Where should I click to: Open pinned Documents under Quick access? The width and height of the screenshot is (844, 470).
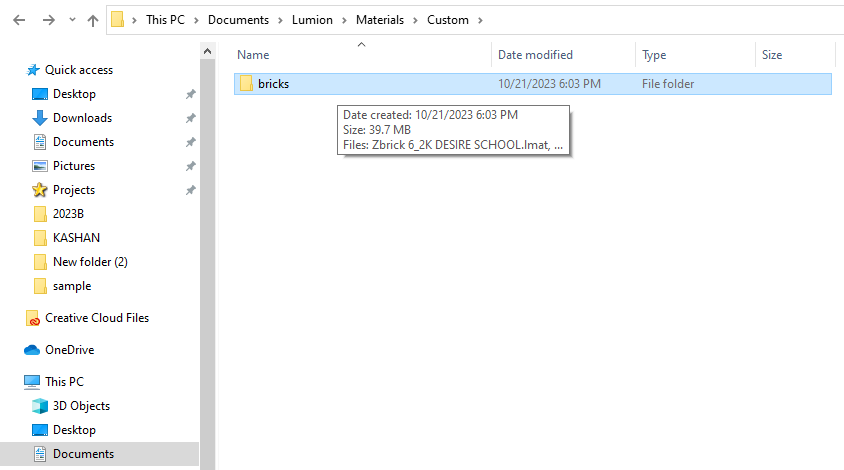pos(83,142)
